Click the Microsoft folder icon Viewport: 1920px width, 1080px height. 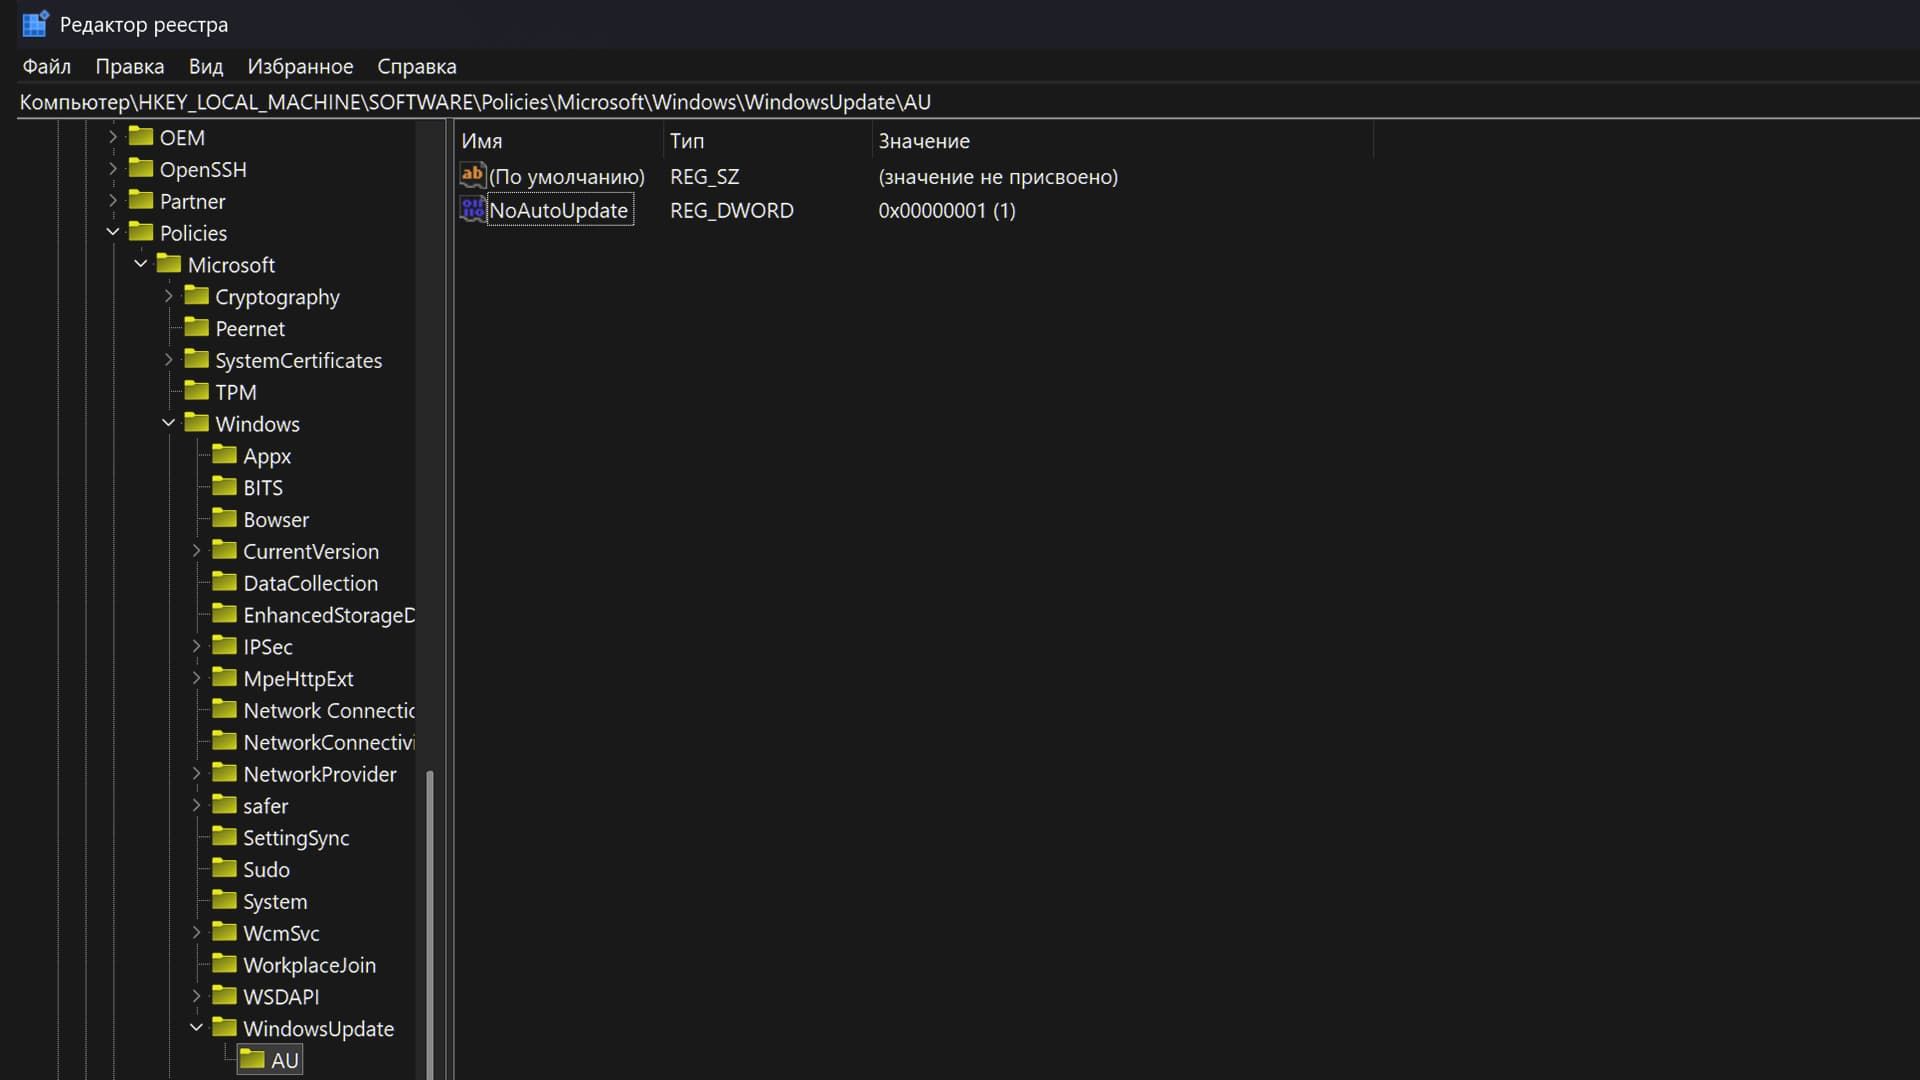coord(169,264)
